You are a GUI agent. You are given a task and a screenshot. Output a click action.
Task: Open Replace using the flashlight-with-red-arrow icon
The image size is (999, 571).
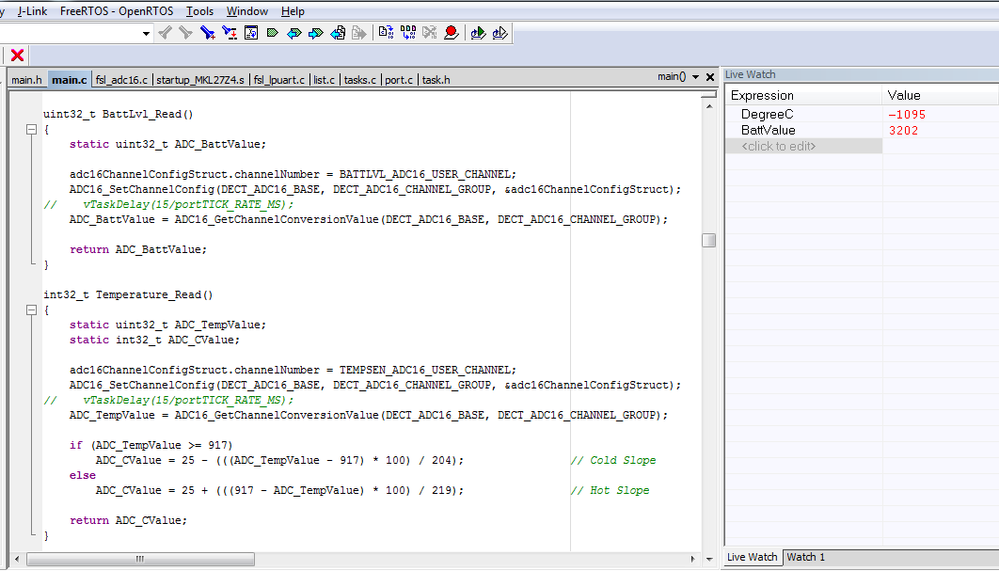click(229, 33)
